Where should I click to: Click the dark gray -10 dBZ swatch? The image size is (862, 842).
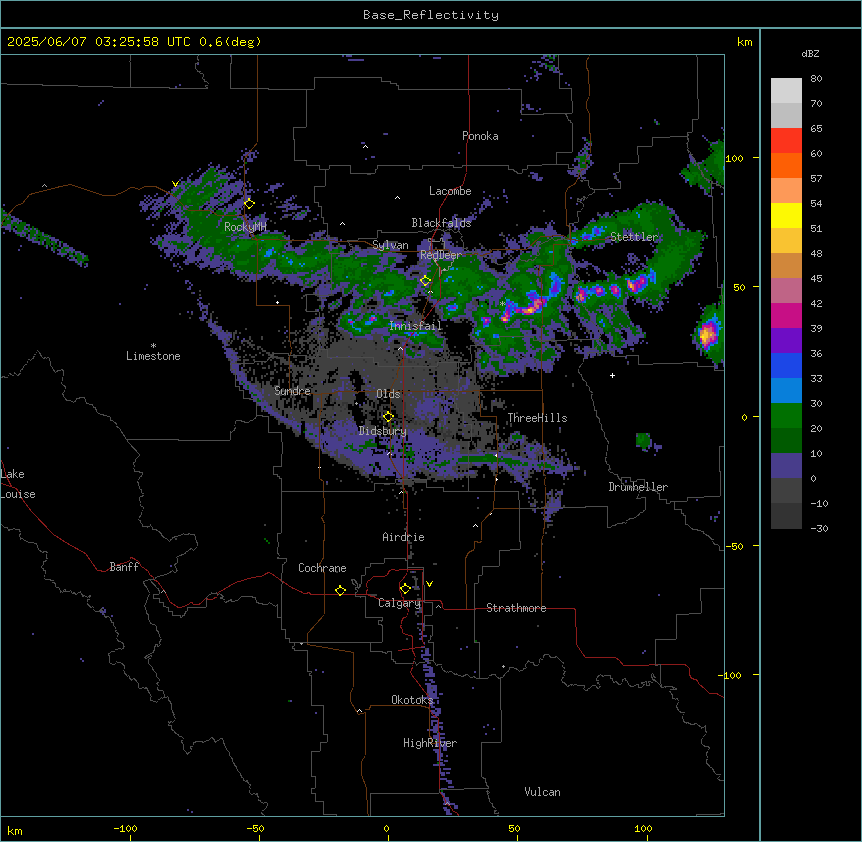(x=786, y=516)
